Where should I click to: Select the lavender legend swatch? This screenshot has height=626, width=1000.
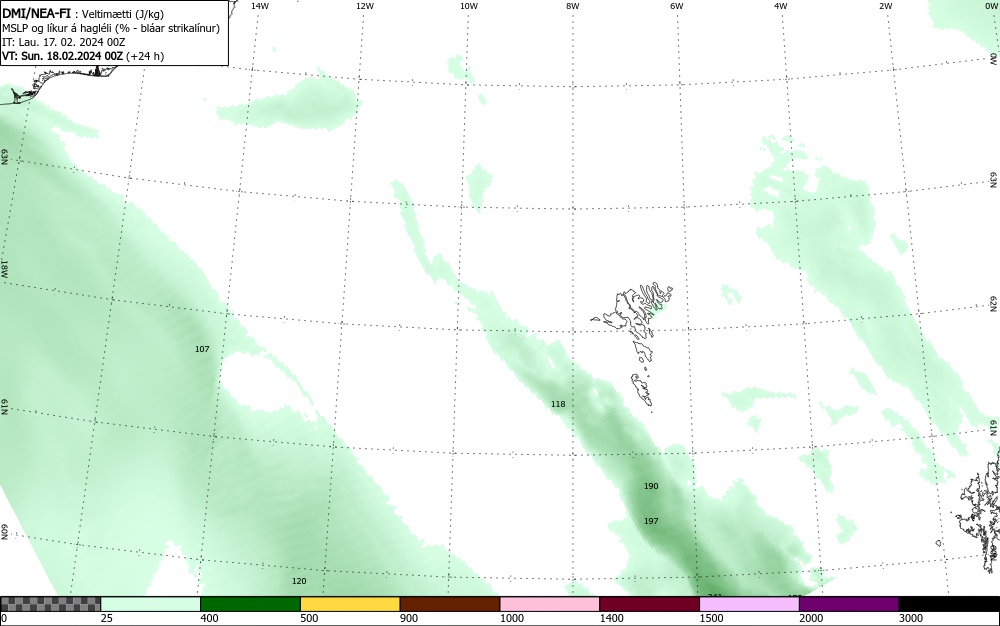(x=749, y=604)
